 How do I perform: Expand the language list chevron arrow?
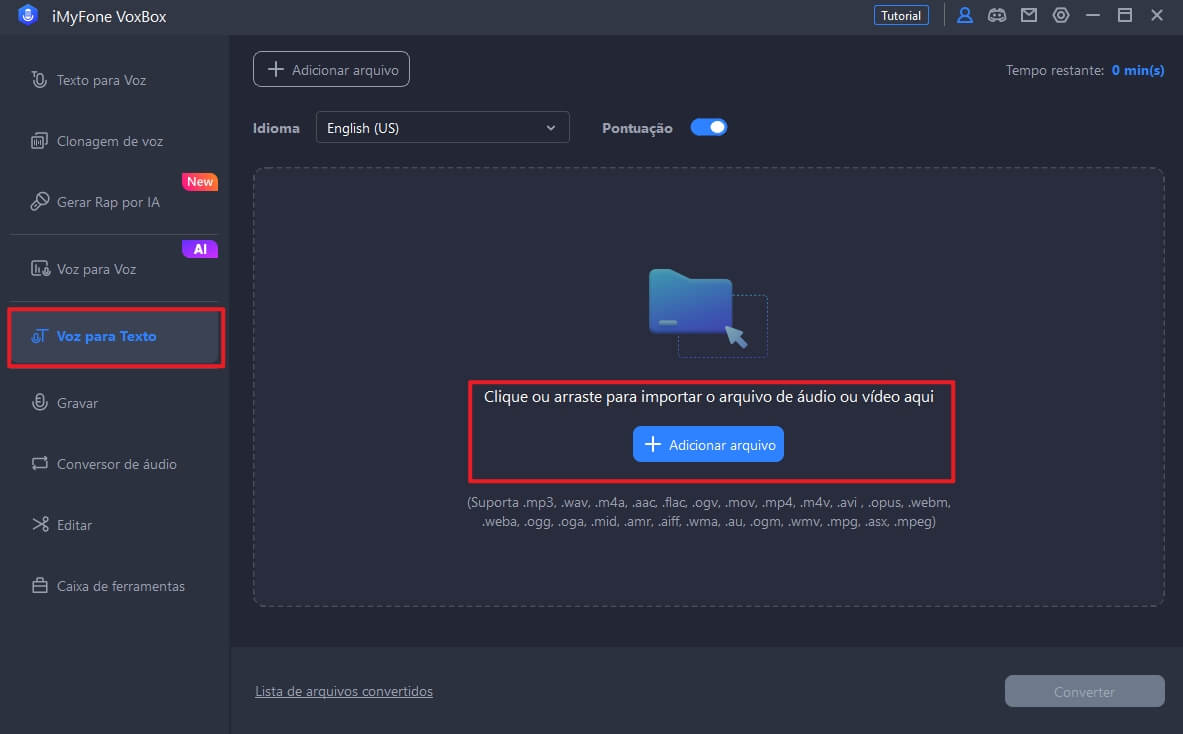click(x=551, y=127)
